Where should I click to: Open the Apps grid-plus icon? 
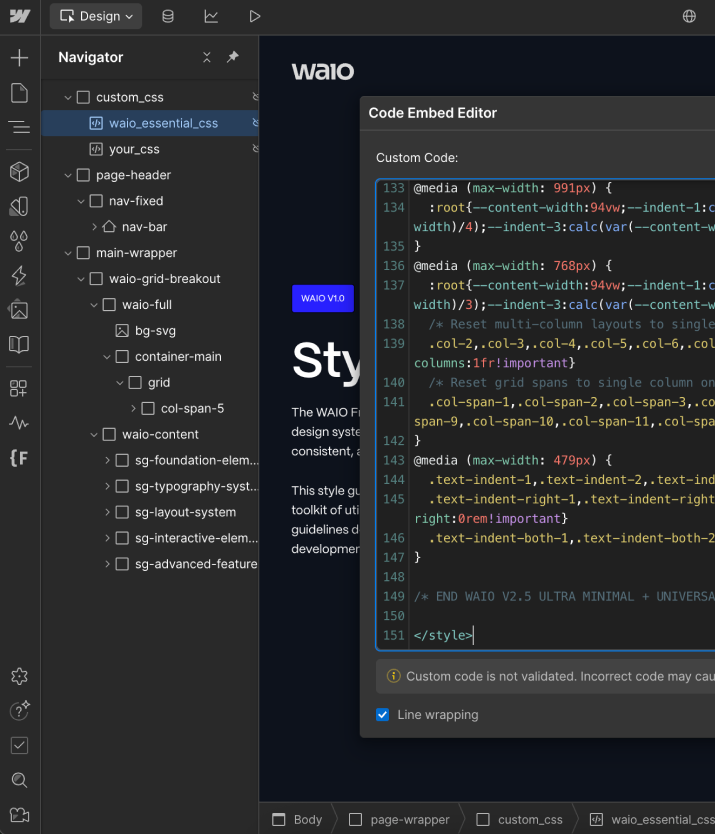(19, 388)
